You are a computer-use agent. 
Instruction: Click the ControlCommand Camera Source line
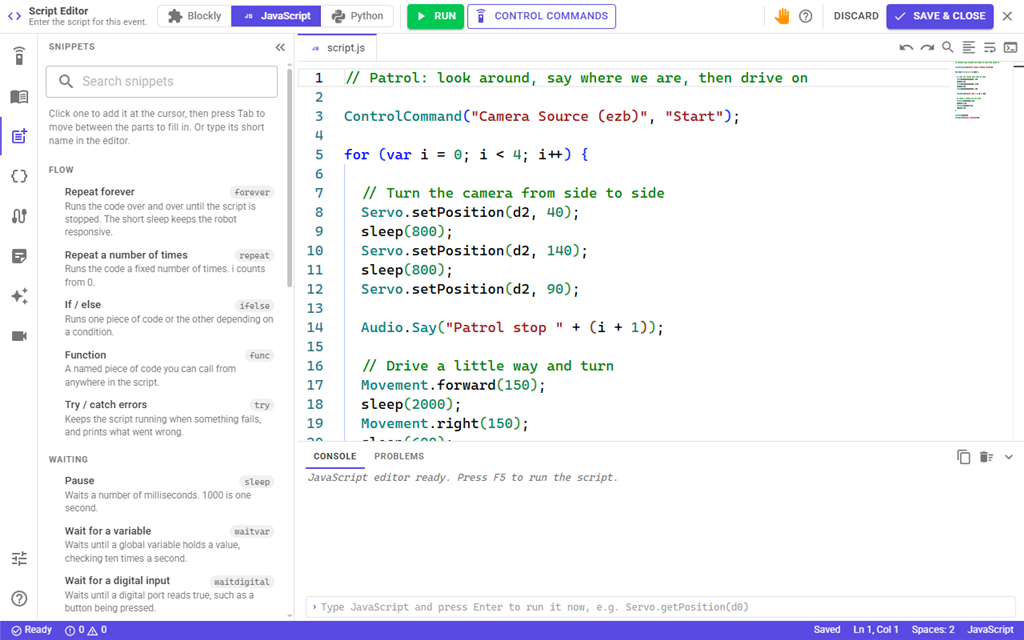click(541, 116)
